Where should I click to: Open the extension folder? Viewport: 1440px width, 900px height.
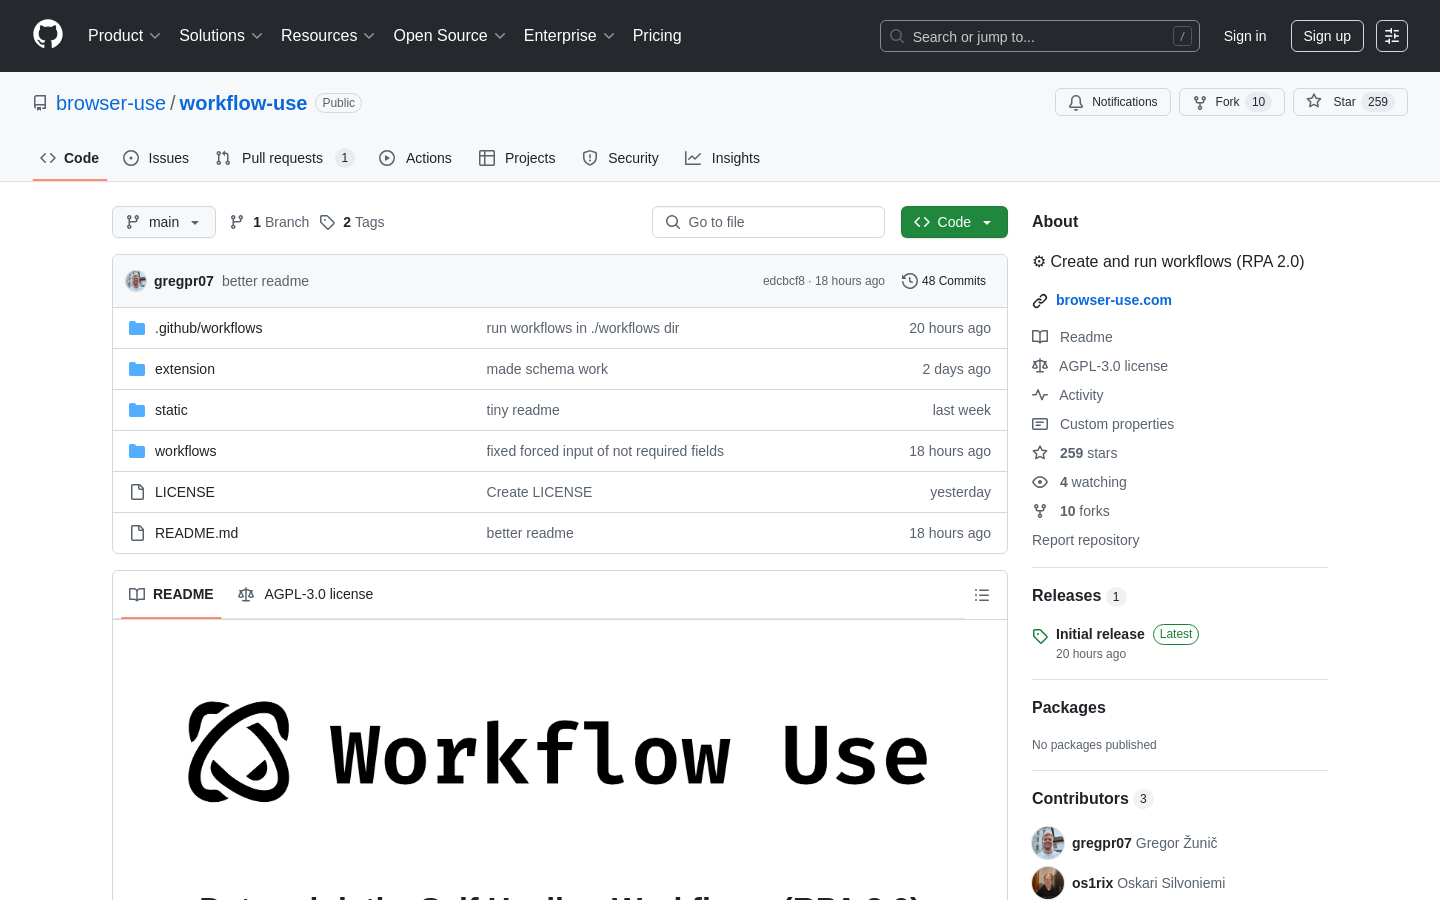coord(185,369)
